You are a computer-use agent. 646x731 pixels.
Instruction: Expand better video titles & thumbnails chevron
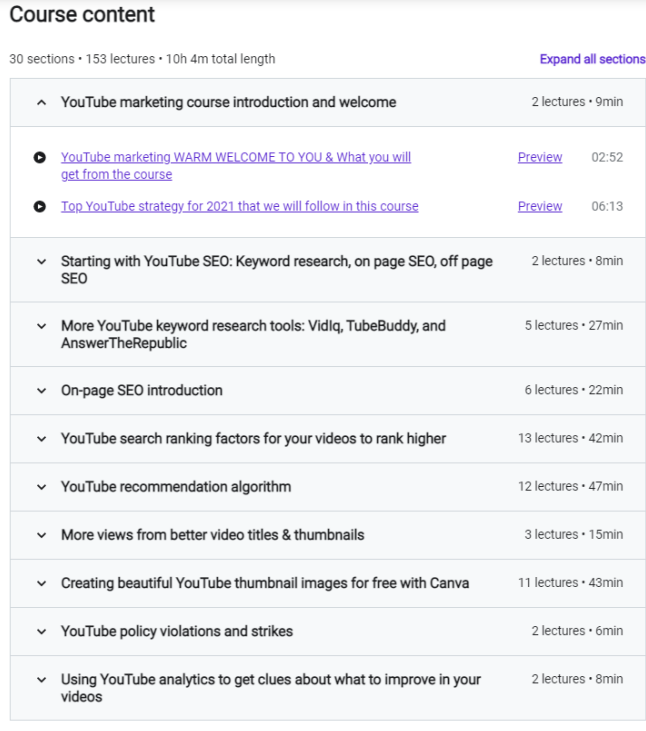coord(41,535)
